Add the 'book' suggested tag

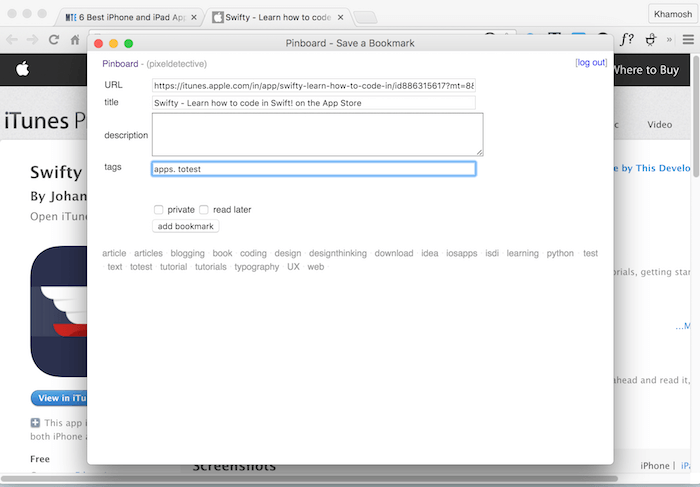[222, 253]
